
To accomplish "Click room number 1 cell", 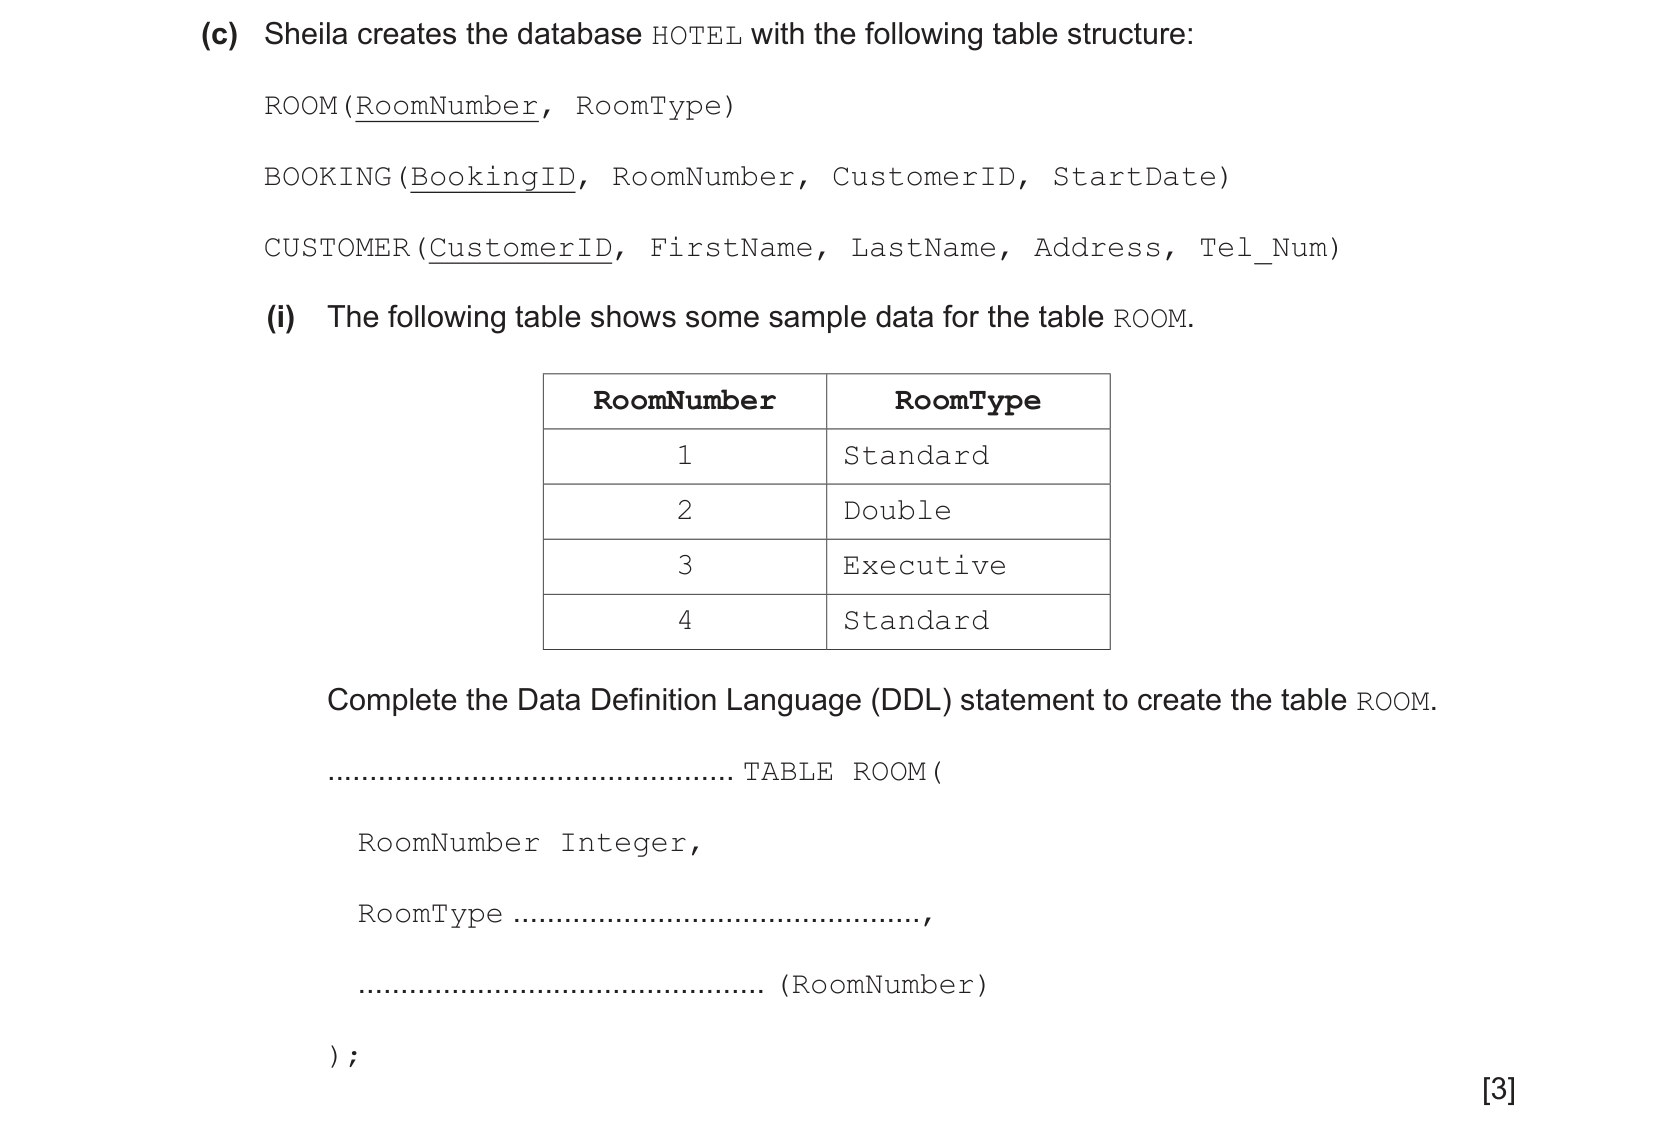I will (x=685, y=457).
